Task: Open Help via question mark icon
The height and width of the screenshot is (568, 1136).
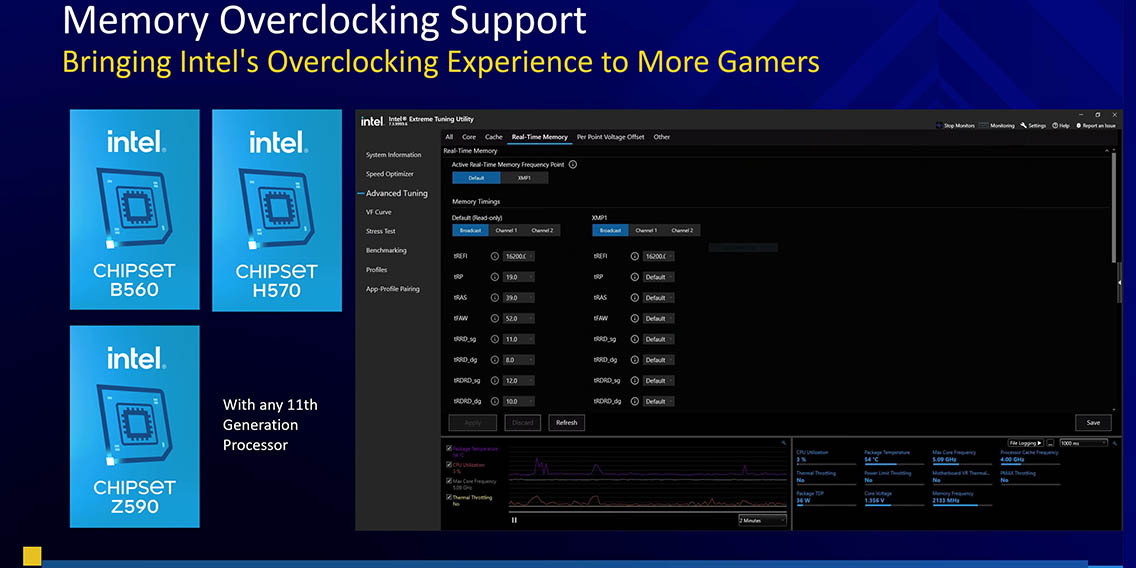Action: 1055,125
